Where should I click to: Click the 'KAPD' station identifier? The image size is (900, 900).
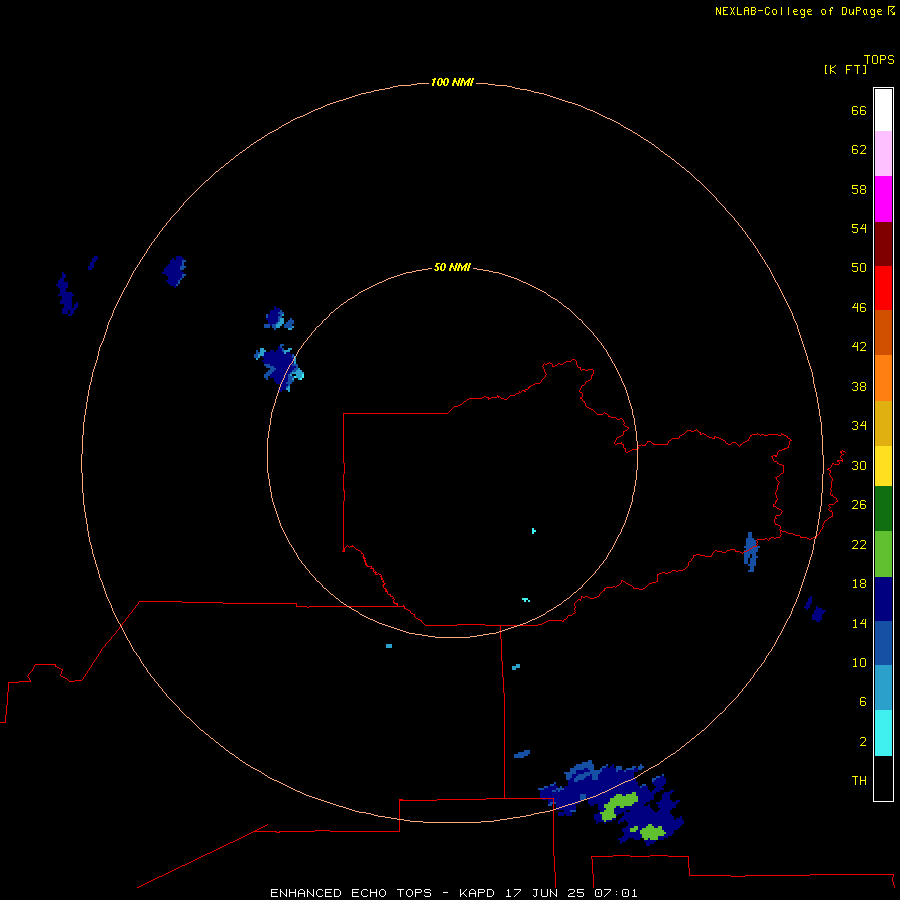point(478,893)
